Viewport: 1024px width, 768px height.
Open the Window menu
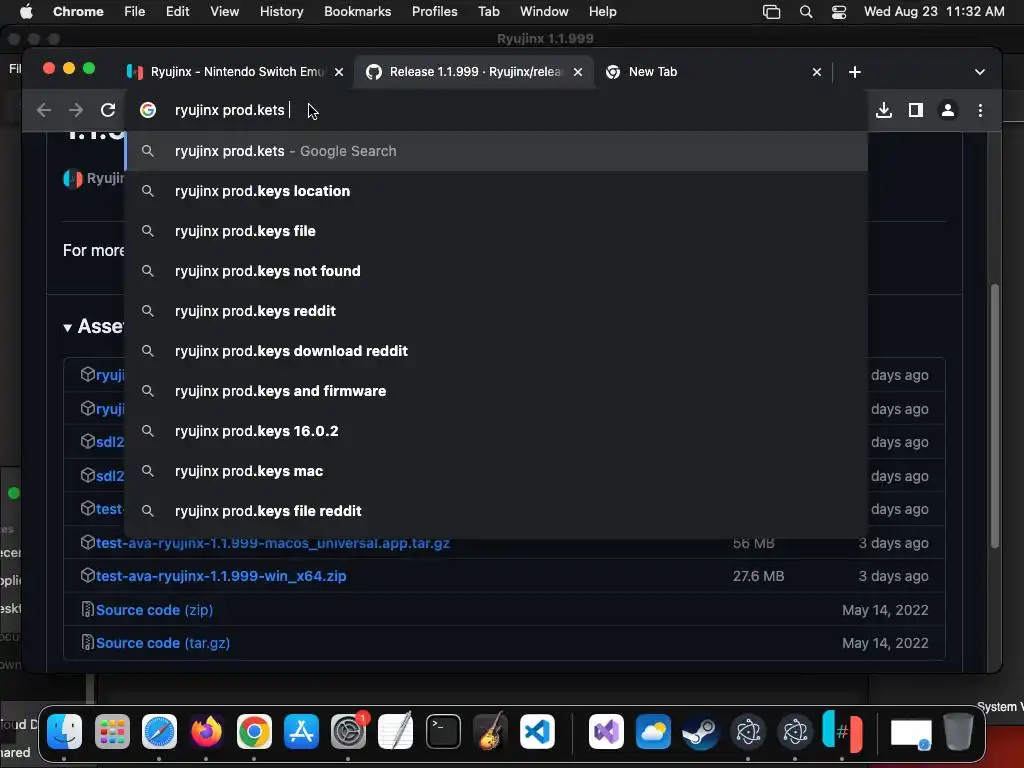pos(544,11)
